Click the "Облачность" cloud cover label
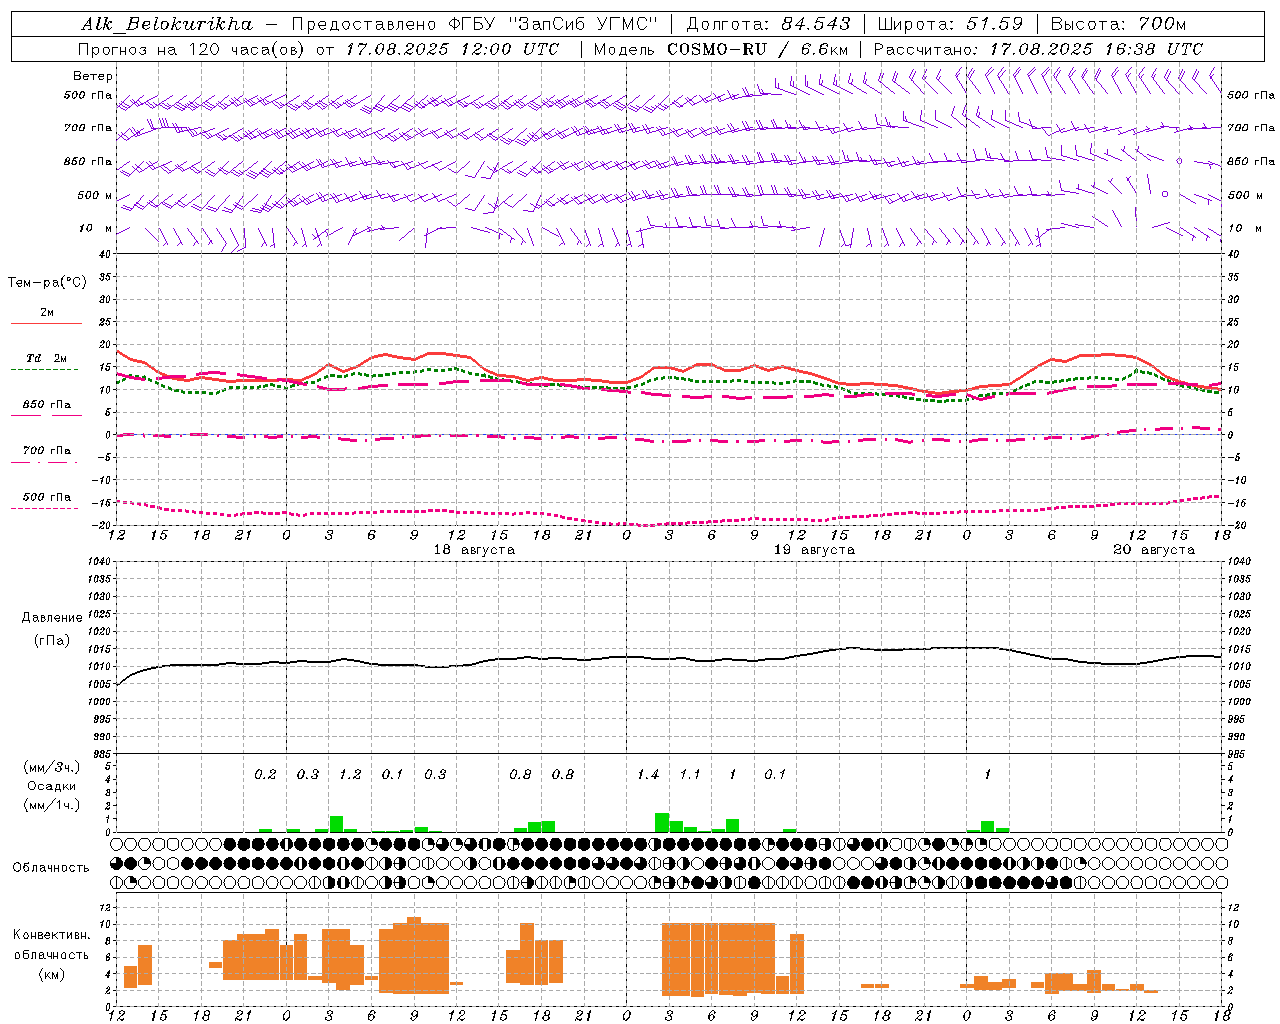The width and height of the screenshot is (1280, 1024). tap(51, 867)
